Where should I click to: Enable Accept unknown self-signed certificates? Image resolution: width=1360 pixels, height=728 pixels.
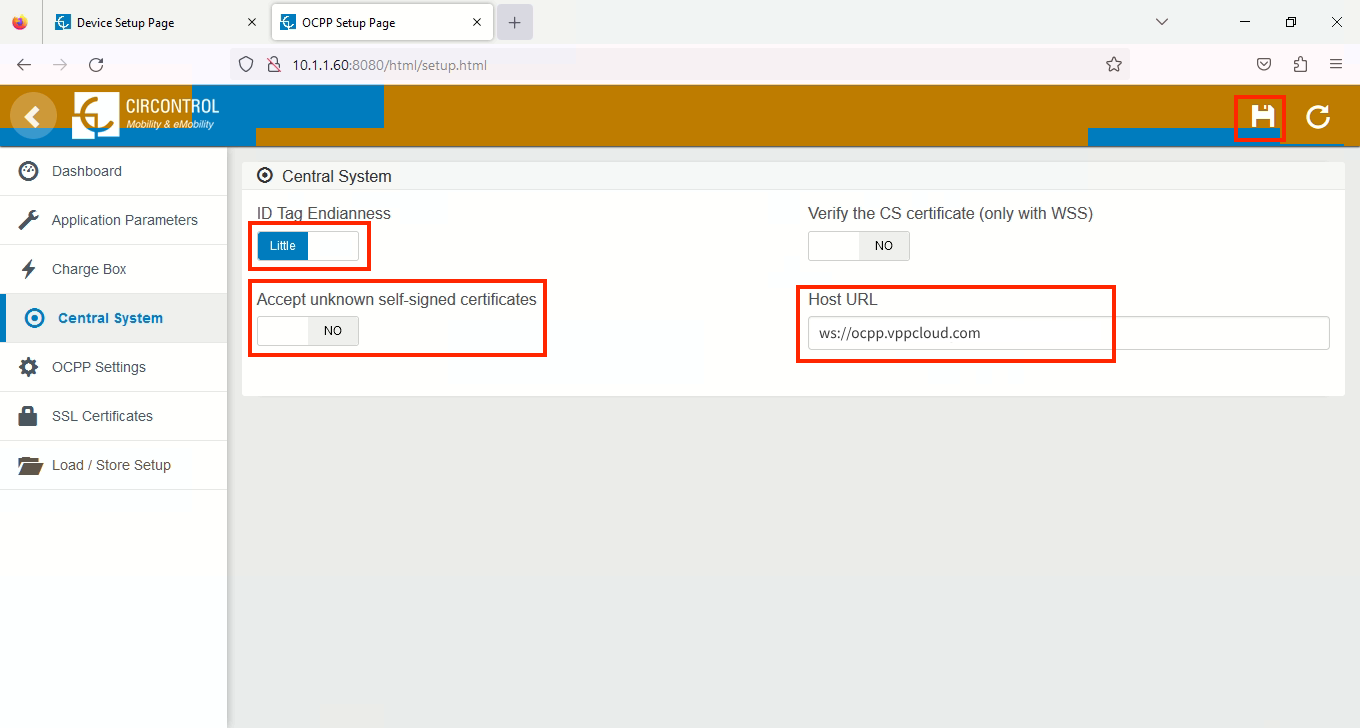[307, 331]
